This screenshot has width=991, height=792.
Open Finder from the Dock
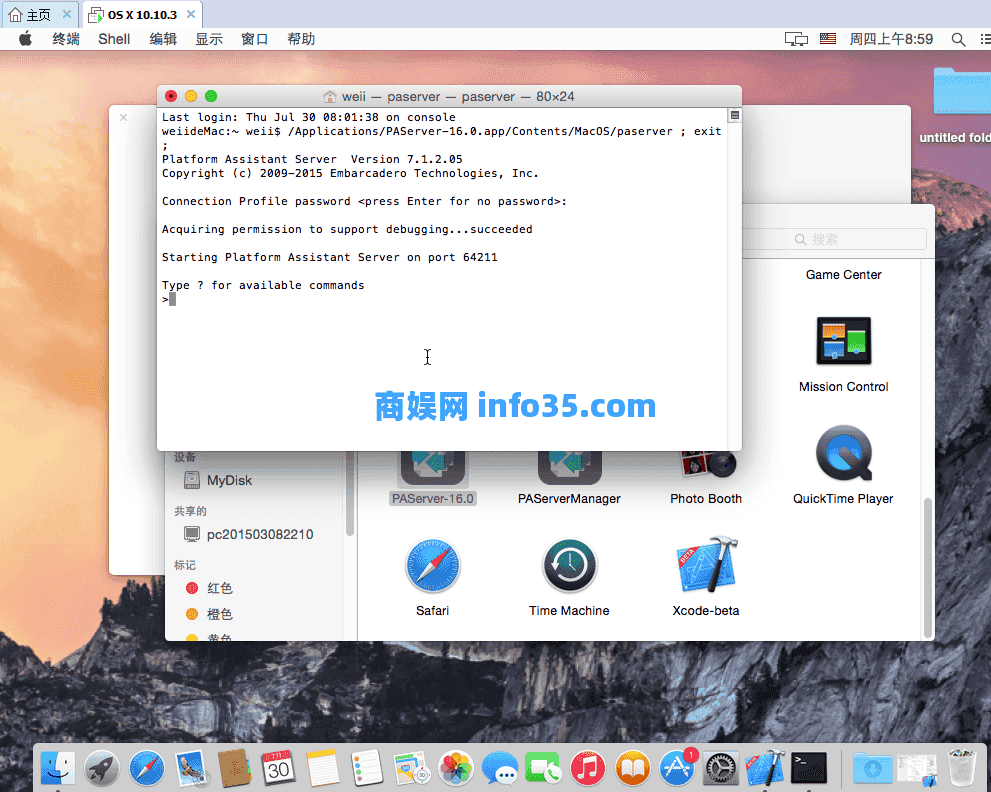(x=58, y=768)
